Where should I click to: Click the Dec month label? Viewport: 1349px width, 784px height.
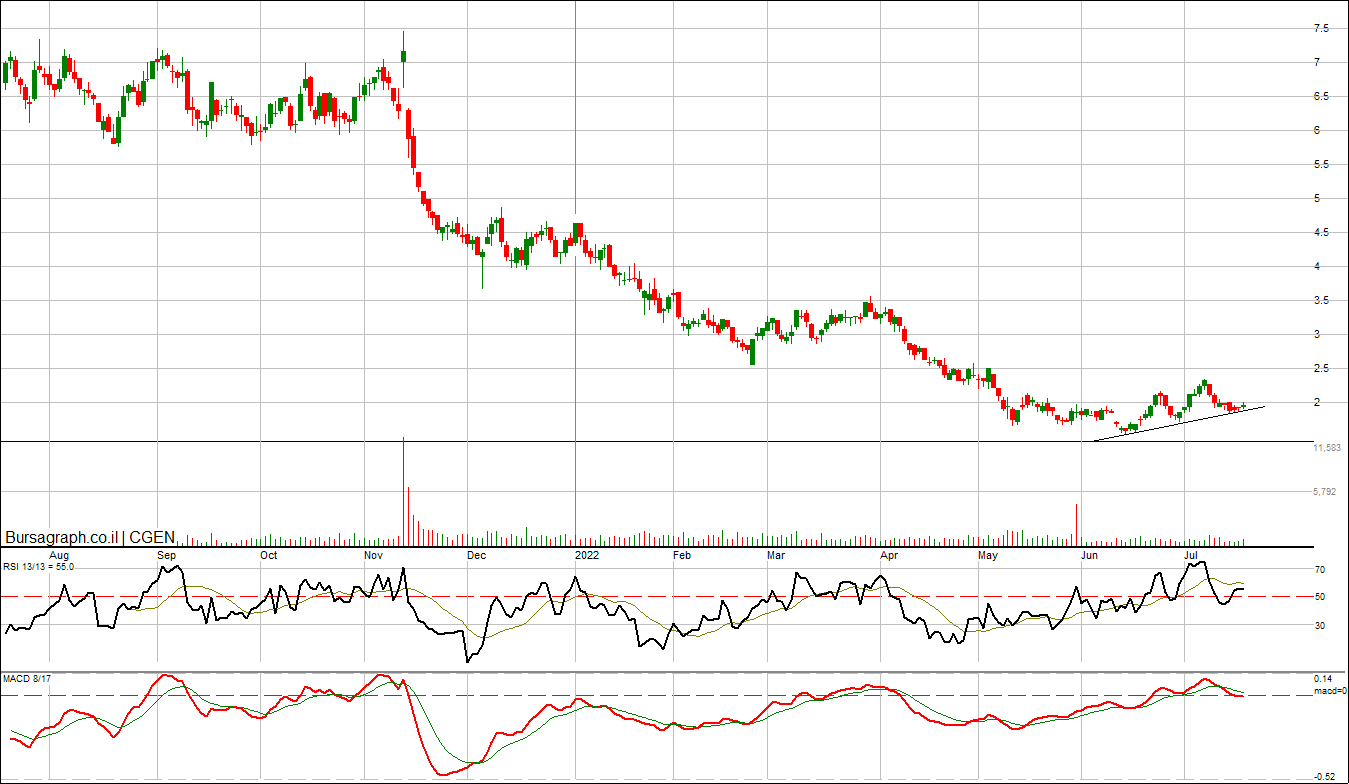[x=476, y=554]
